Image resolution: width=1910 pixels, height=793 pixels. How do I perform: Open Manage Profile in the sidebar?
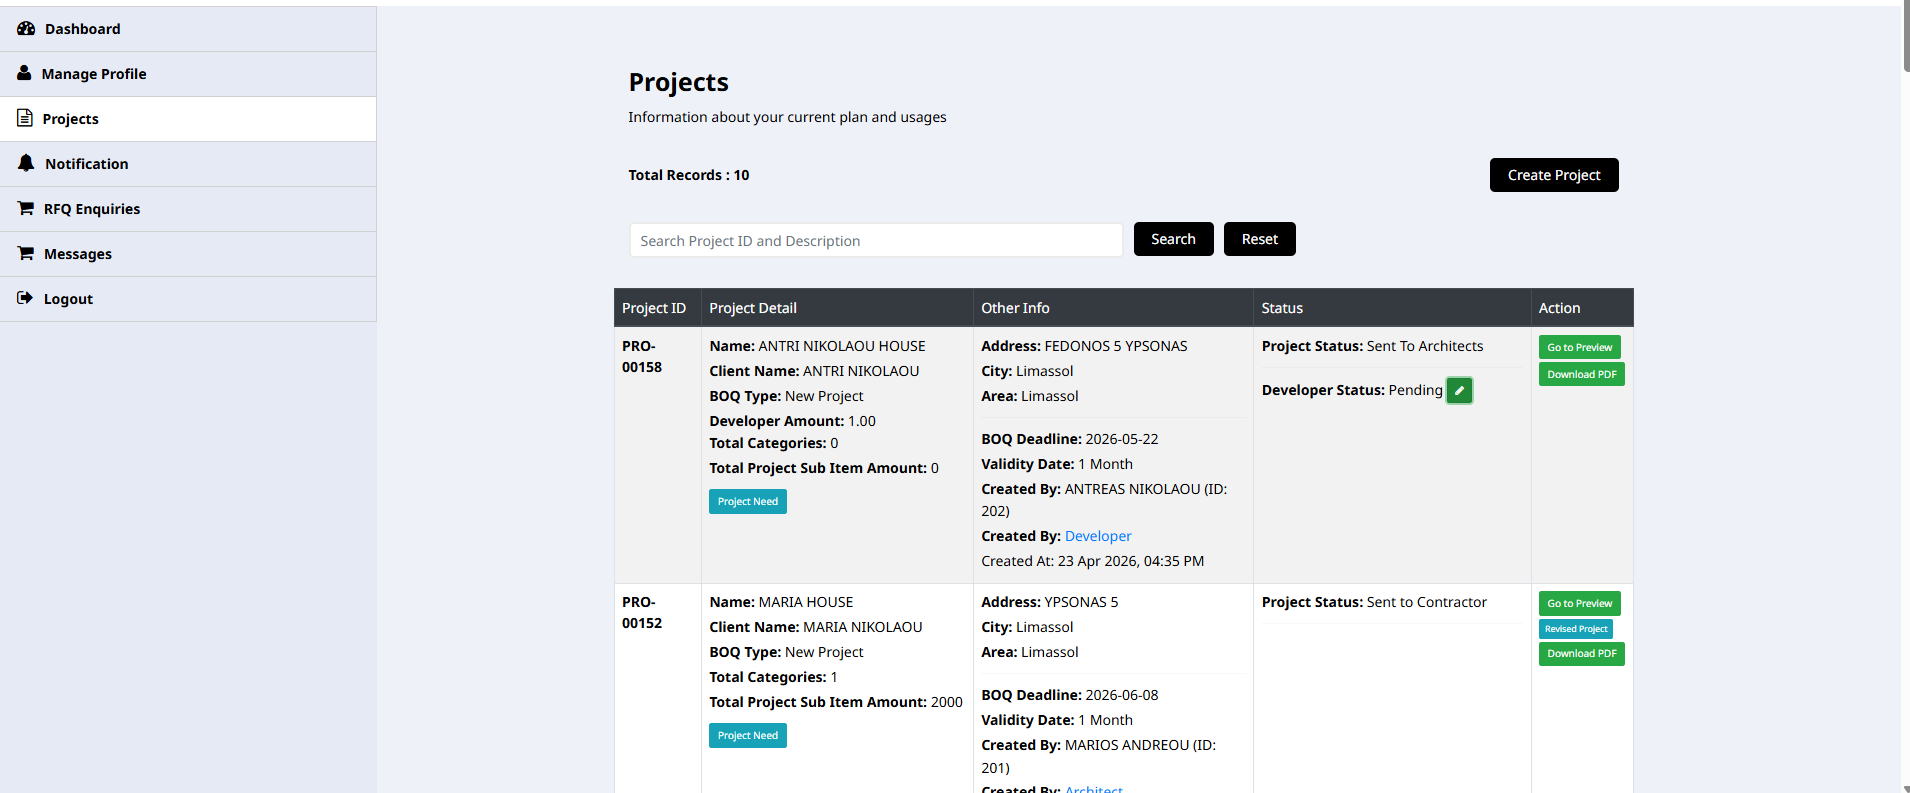[188, 74]
